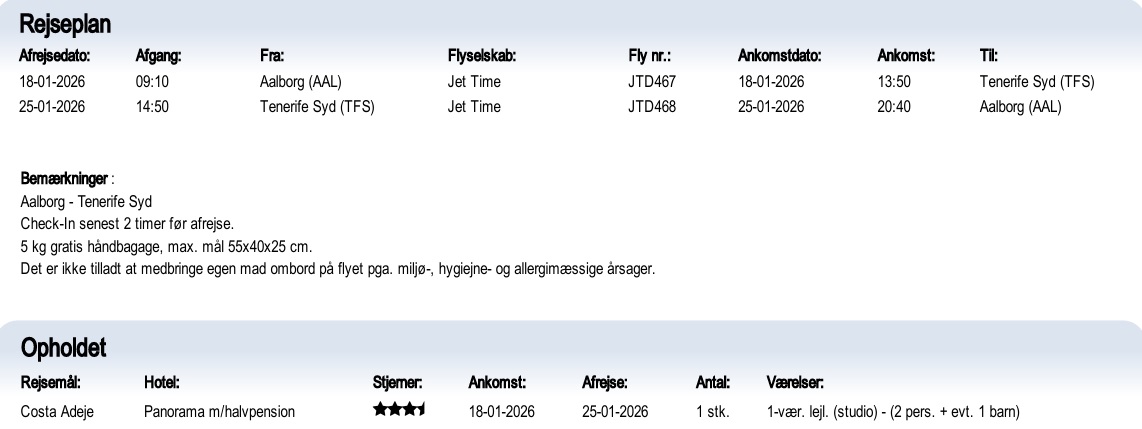Click the Fly nr. column header
Image resolution: width=1142 pixels, height=429 pixels.
click(x=649, y=56)
